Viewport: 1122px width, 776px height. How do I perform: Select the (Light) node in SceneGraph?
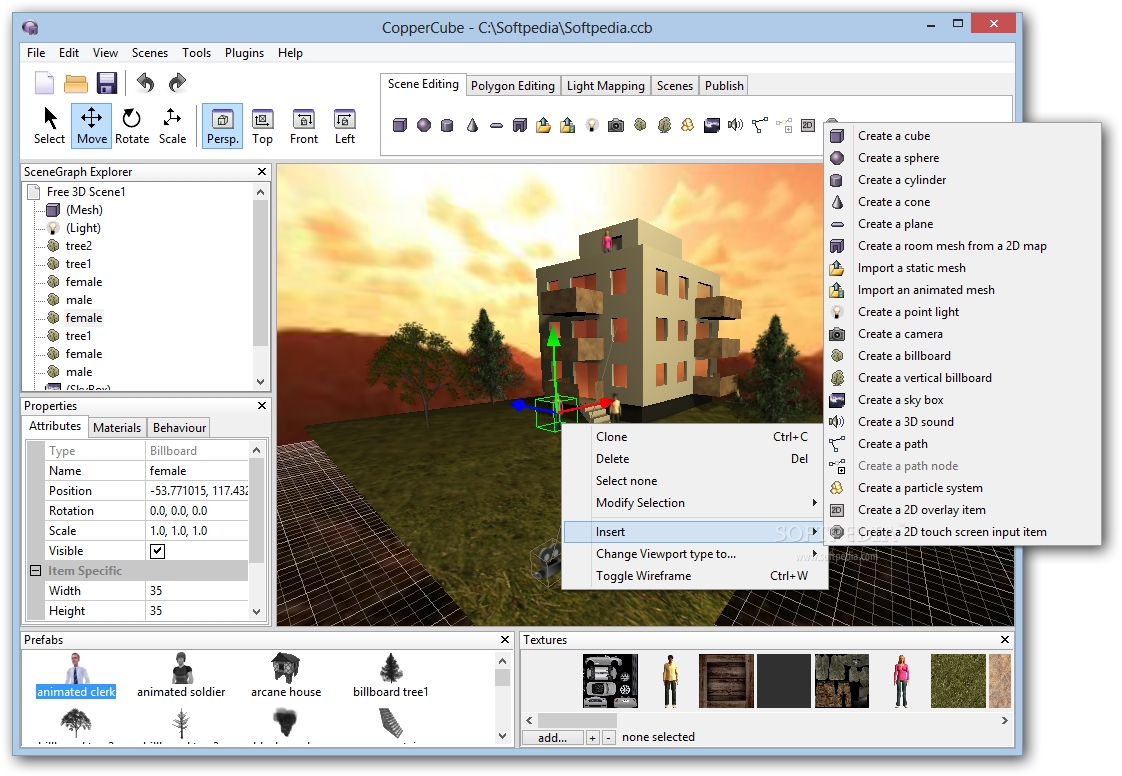point(83,228)
